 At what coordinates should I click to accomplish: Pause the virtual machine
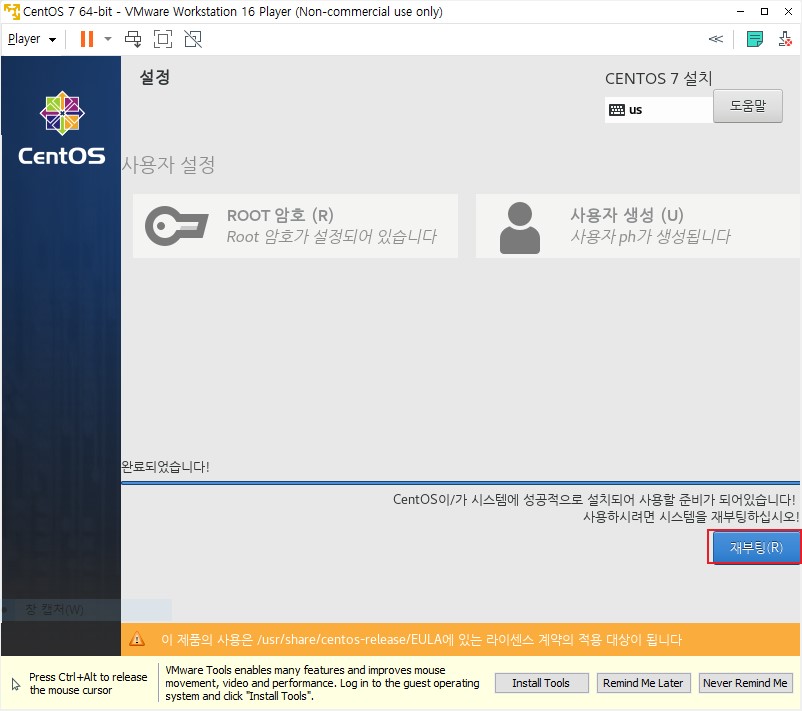click(x=87, y=39)
